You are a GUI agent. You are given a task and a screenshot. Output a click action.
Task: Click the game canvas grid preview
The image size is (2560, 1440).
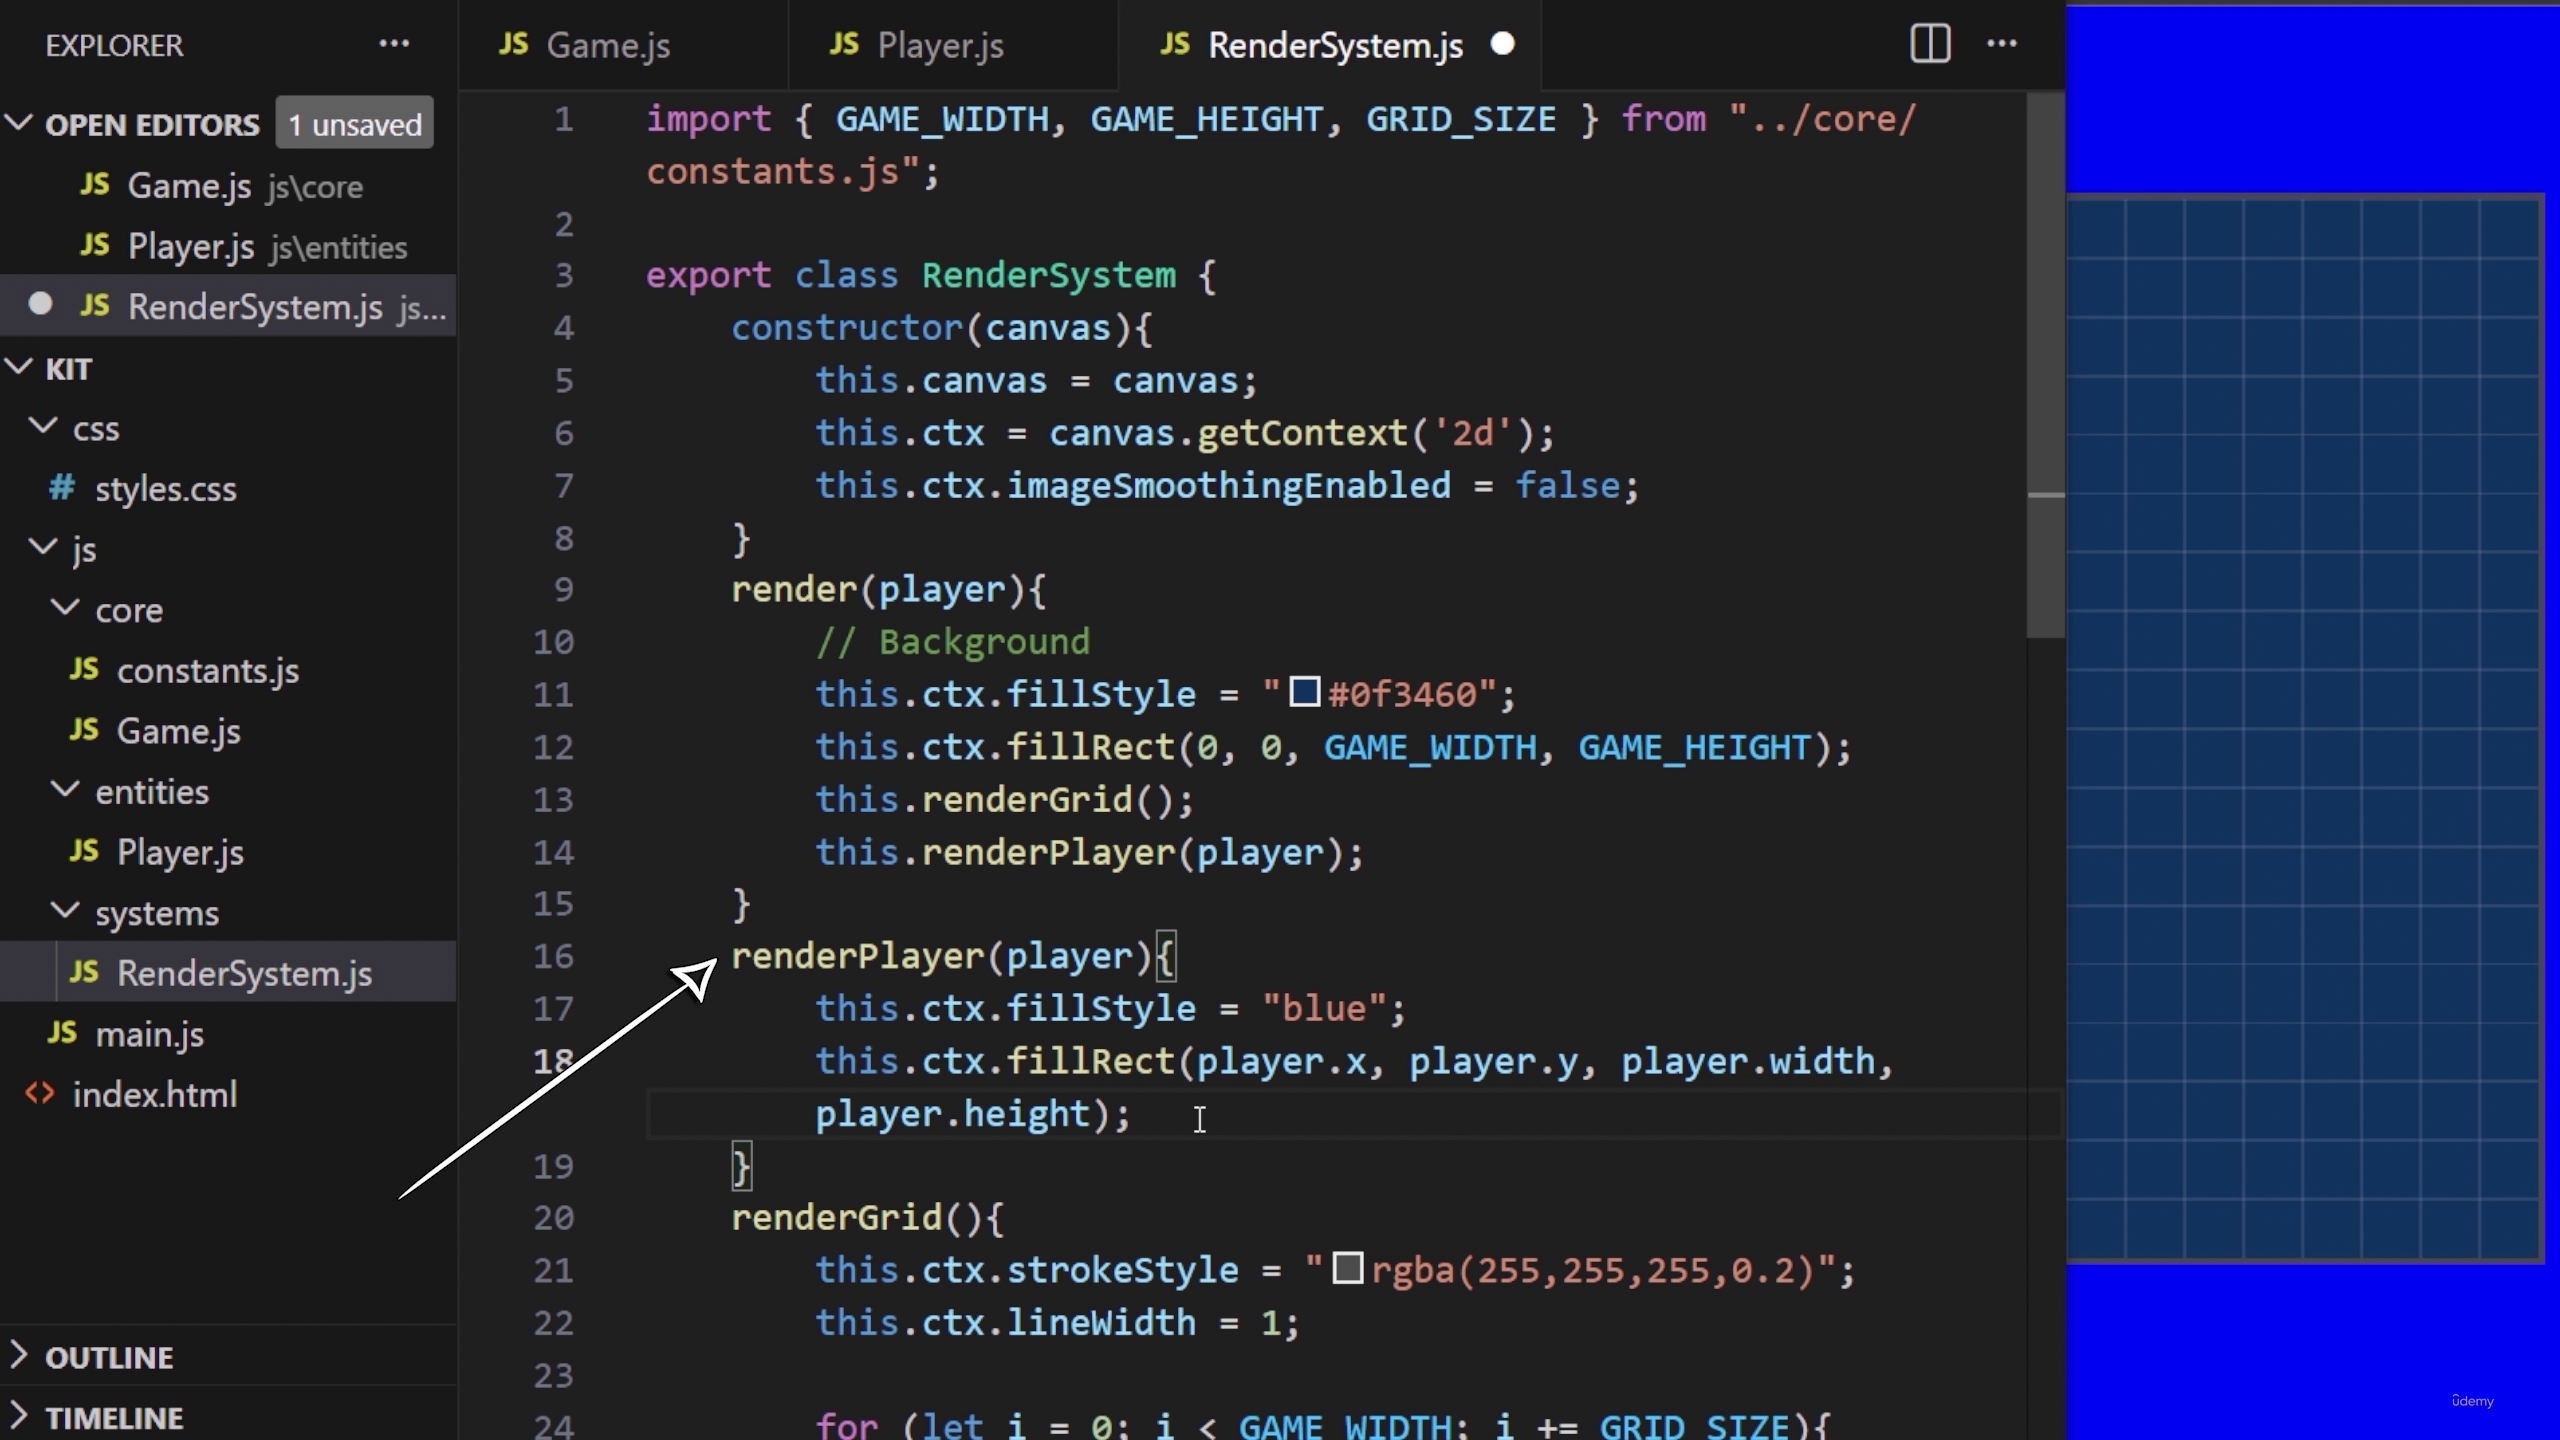(2304, 728)
